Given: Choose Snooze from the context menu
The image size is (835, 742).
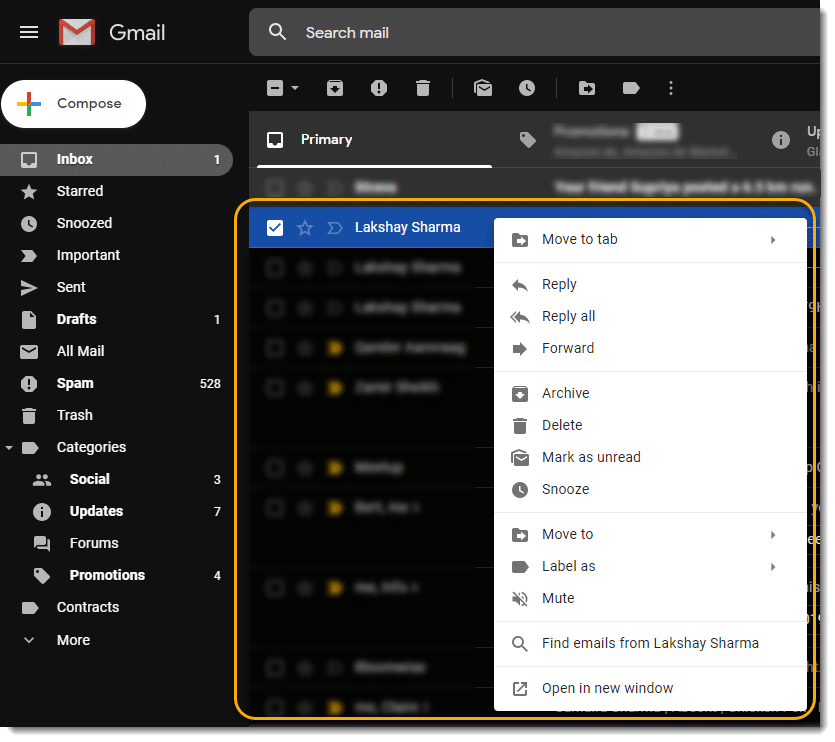Looking at the screenshot, I should tap(650, 490).
